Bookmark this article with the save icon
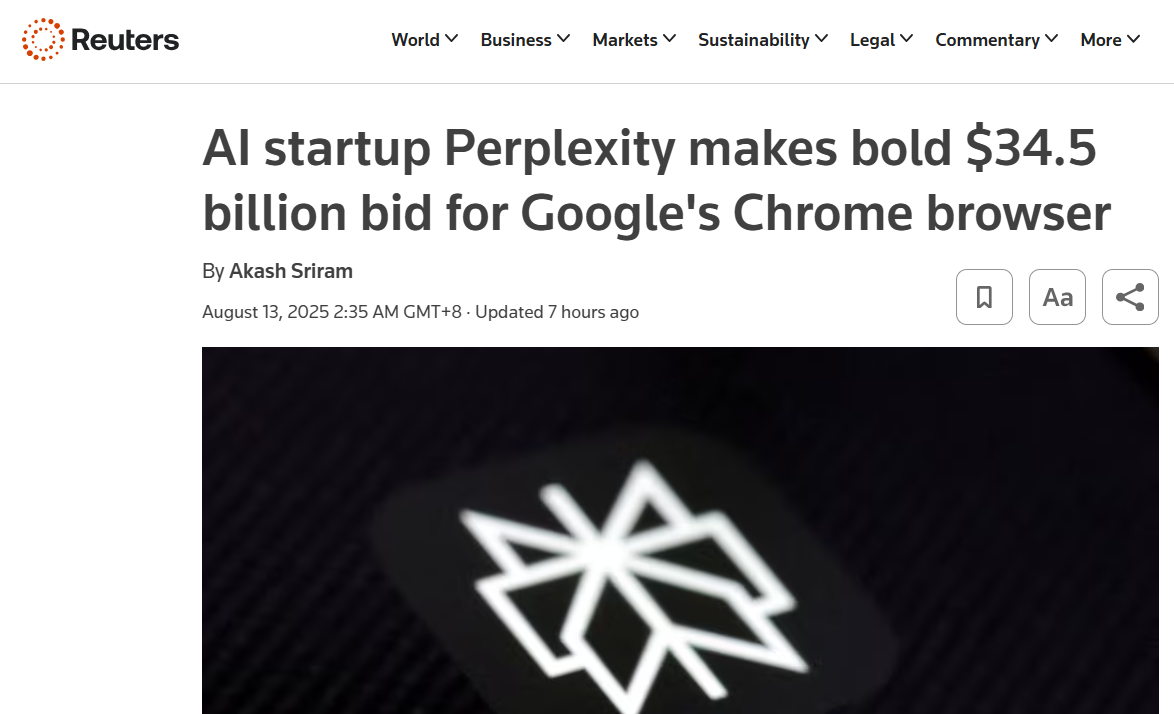The height and width of the screenshot is (714, 1174). 984,297
